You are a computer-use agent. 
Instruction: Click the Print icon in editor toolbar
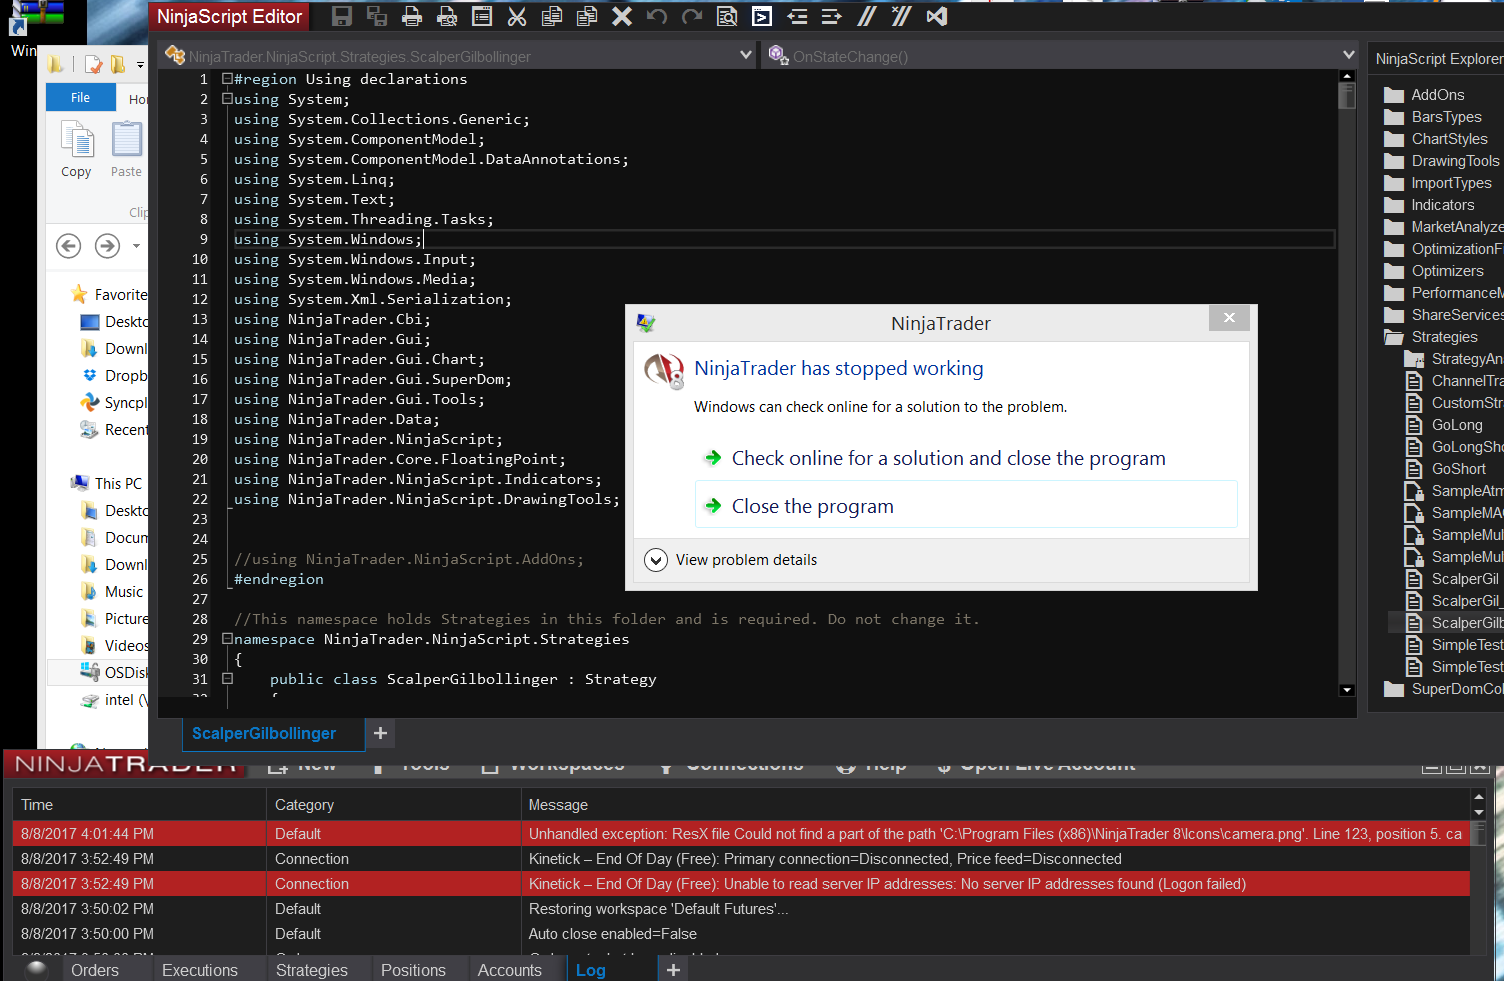click(x=412, y=16)
